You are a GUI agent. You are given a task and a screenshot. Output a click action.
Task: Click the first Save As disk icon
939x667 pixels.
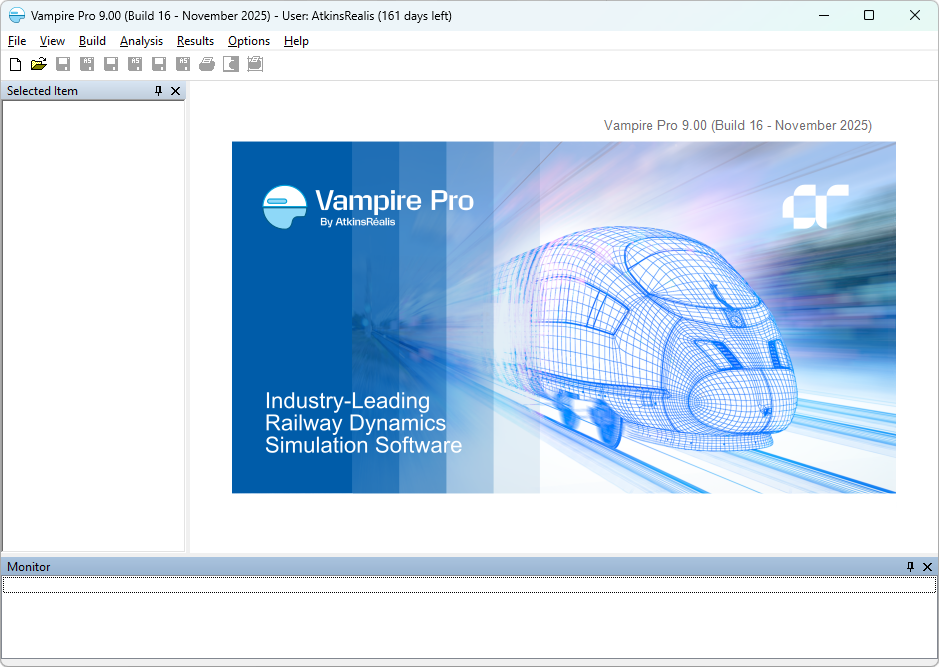pyautogui.click(x=87, y=64)
